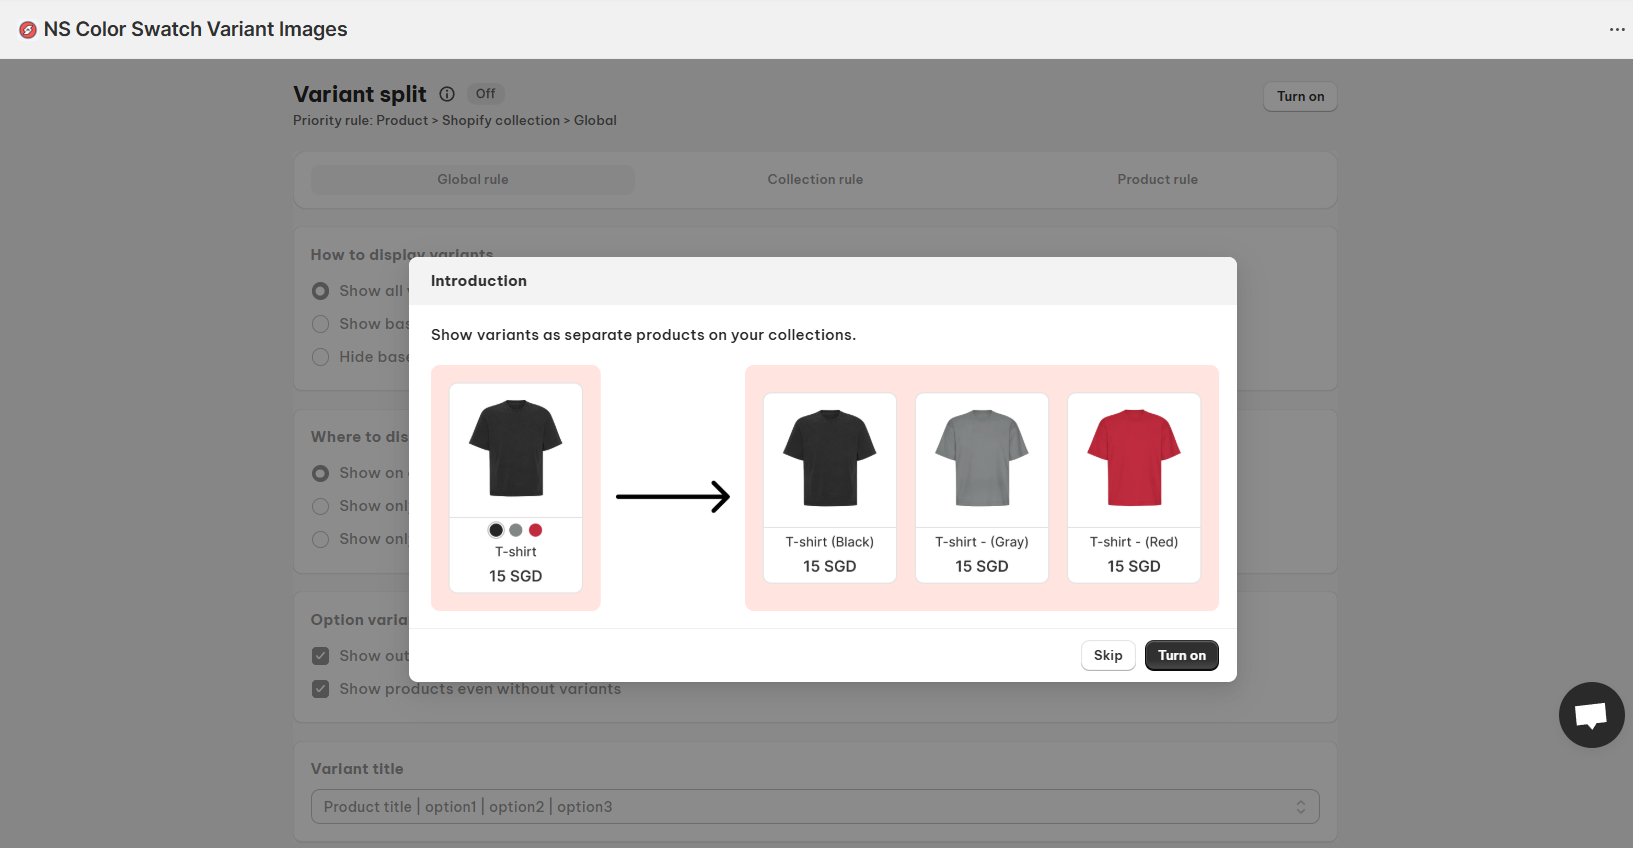The width and height of the screenshot is (1633, 848).
Task: Click Turn on in the introduction dialog
Action: tap(1182, 656)
